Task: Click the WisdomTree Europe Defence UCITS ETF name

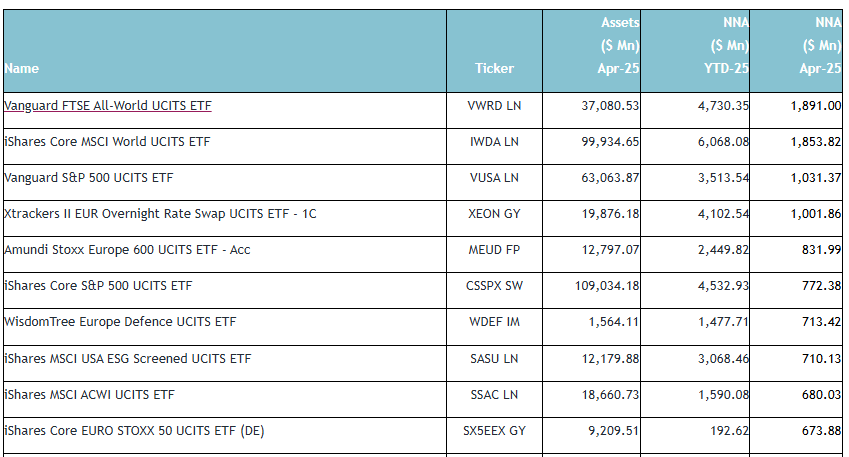Action: point(120,322)
